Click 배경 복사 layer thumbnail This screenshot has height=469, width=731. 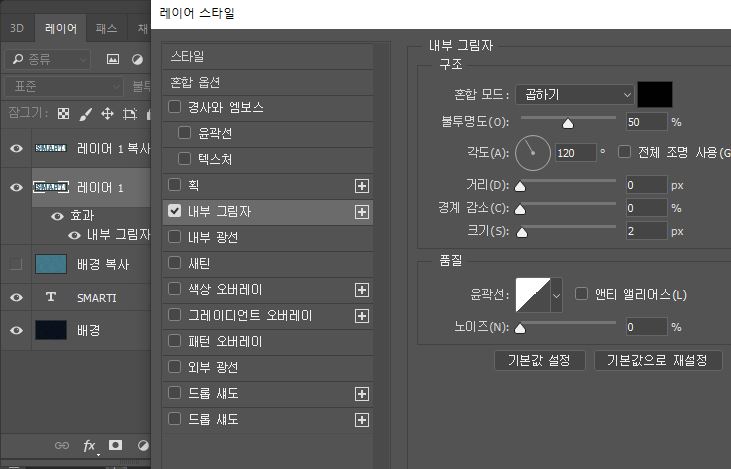tap(51, 264)
